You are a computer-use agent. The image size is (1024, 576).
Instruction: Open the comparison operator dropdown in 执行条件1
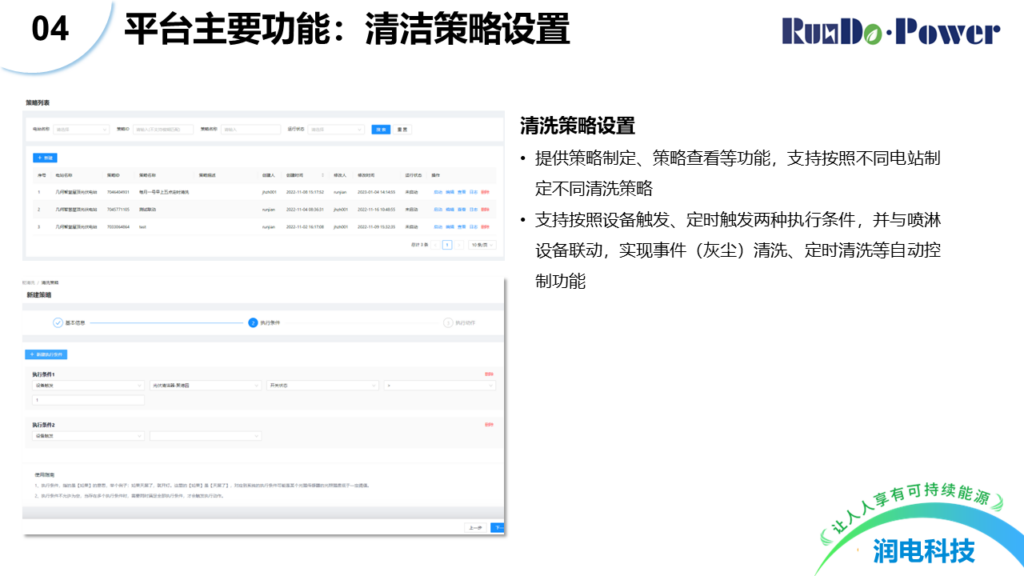tap(440, 385)
